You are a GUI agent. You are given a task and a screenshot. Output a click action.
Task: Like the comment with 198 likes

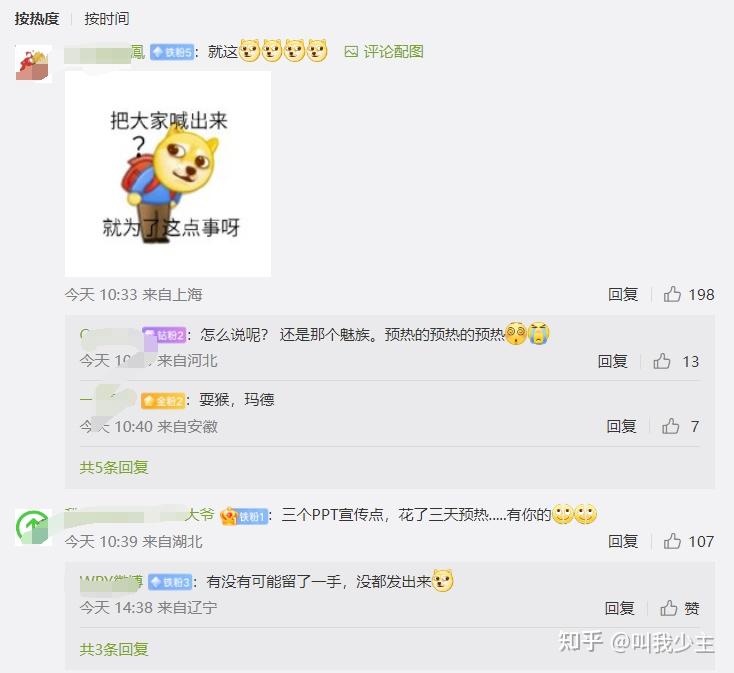672,294
